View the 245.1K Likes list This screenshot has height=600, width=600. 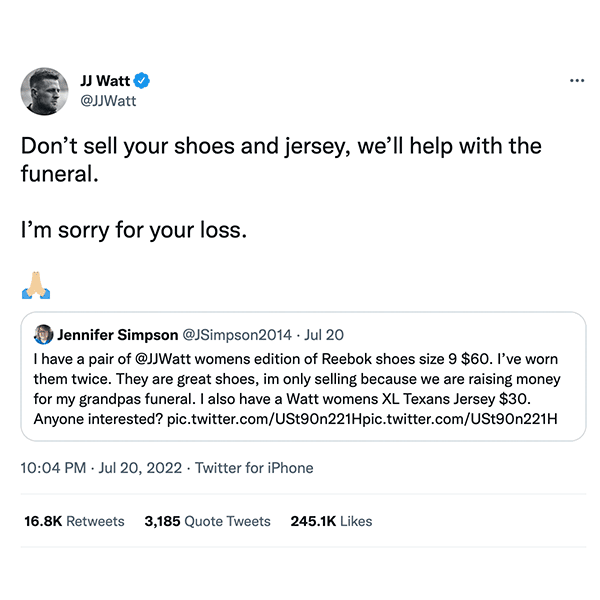pyautogui.click(x=329, y=521)
